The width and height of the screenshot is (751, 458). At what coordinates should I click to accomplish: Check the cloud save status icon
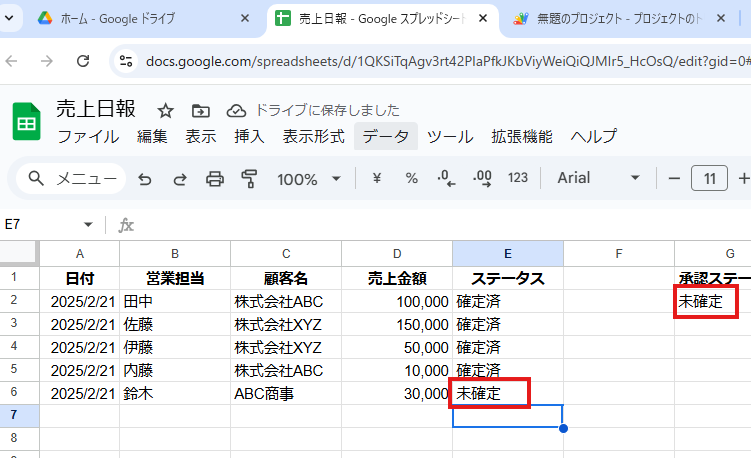coord(236,111)
